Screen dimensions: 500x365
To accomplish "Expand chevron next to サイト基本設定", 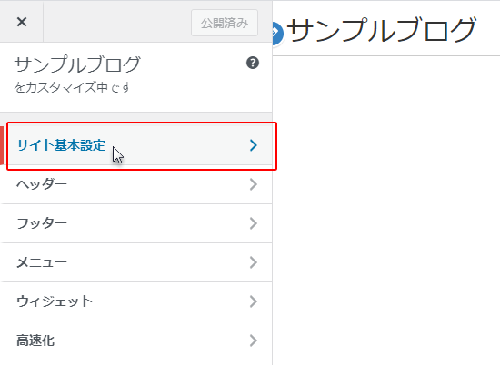I will [x=253, y=146].
